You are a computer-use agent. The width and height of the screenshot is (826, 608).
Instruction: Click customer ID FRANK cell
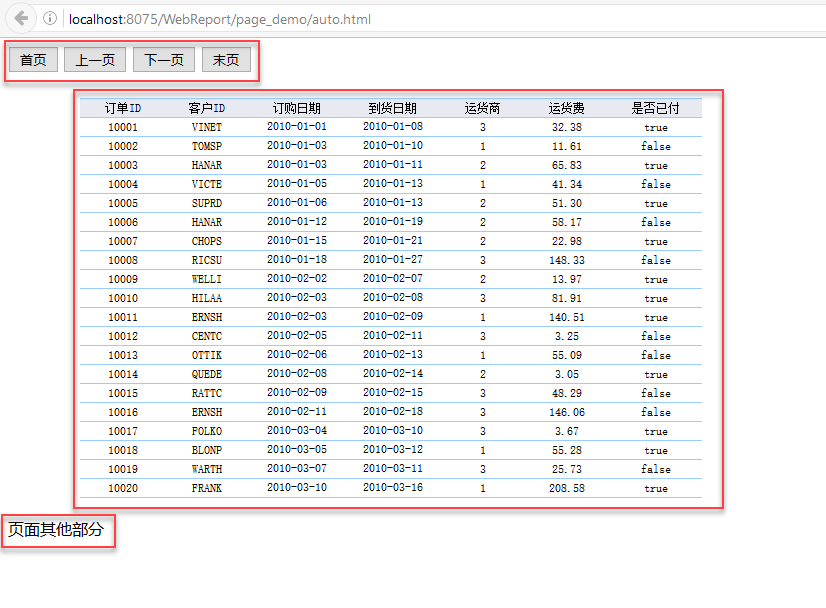(x=207, y=488)
